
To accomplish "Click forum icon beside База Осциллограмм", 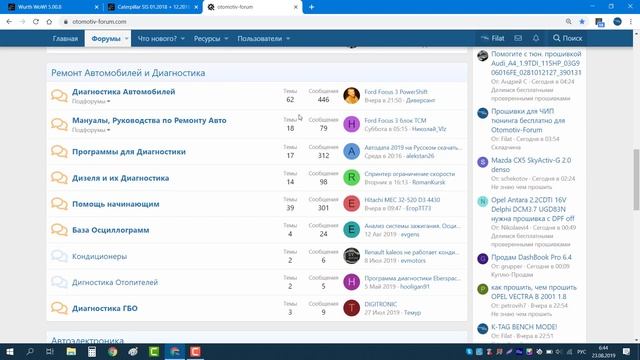I will click(x=59, y=230).
